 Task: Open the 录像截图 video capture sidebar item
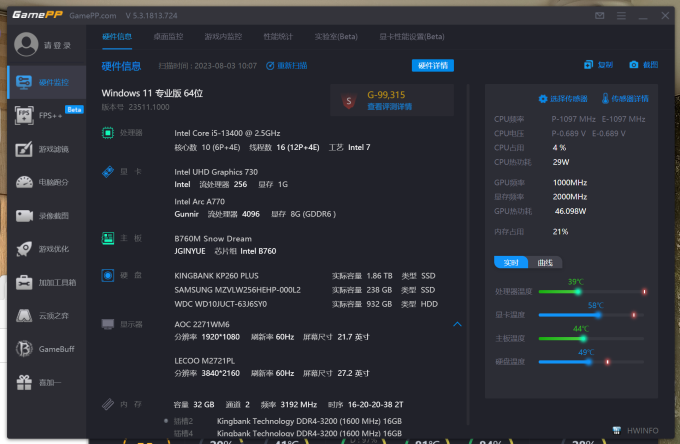[47, 215]
